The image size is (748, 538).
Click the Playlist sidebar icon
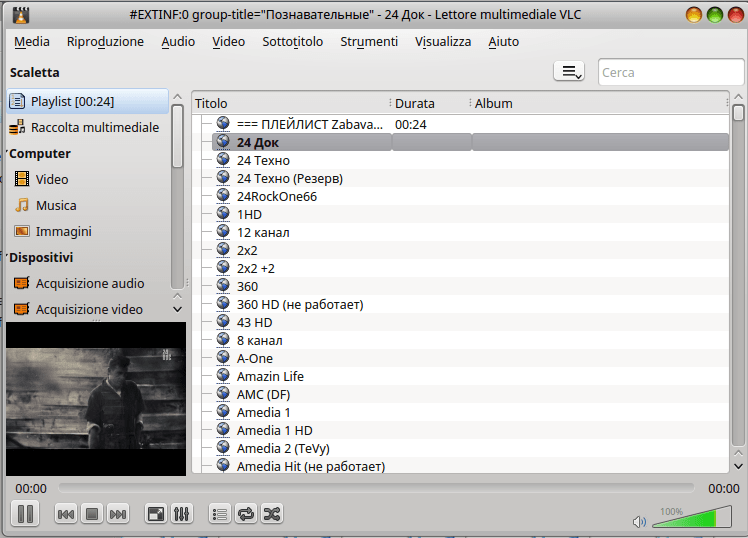17,101
